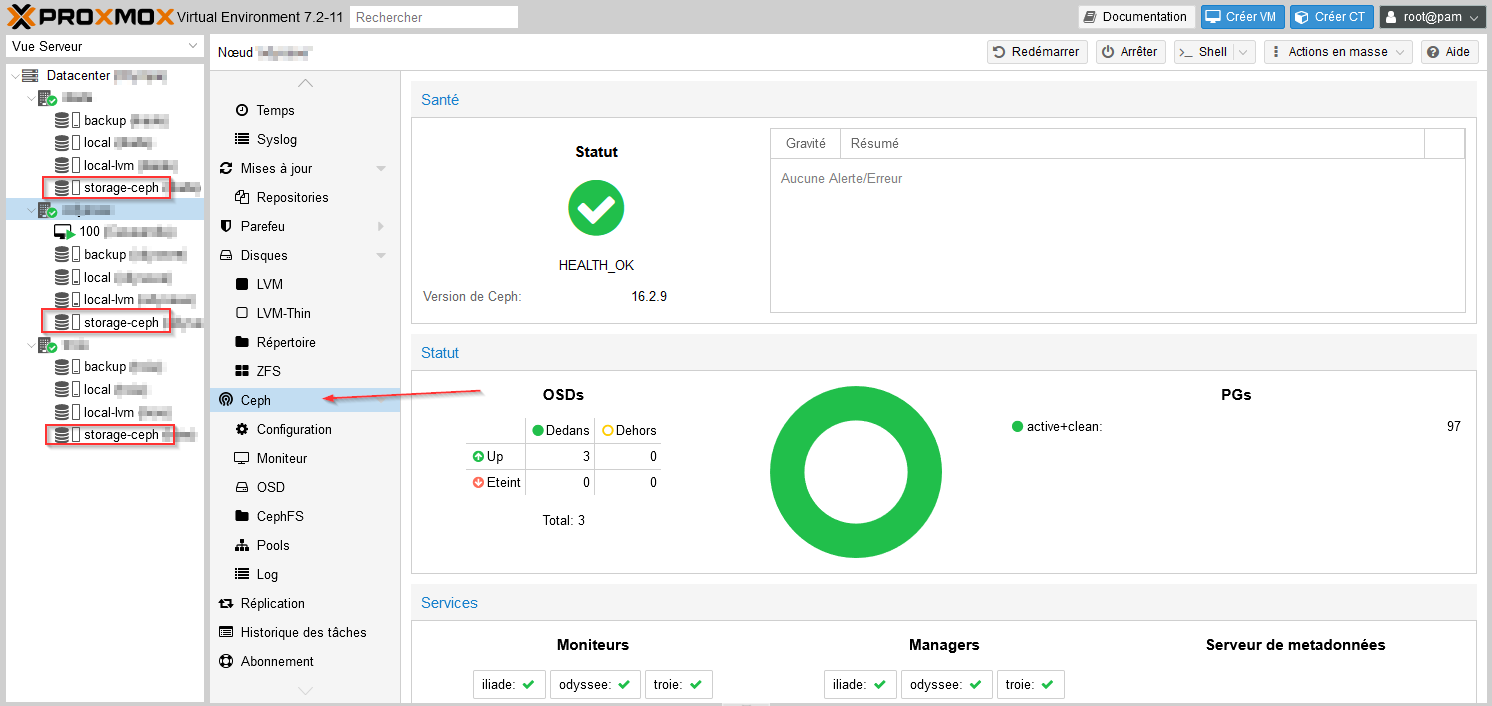Click the Parefeu shield icon
The height and width of the screenshot is (706, 1492).
point(226,226)
